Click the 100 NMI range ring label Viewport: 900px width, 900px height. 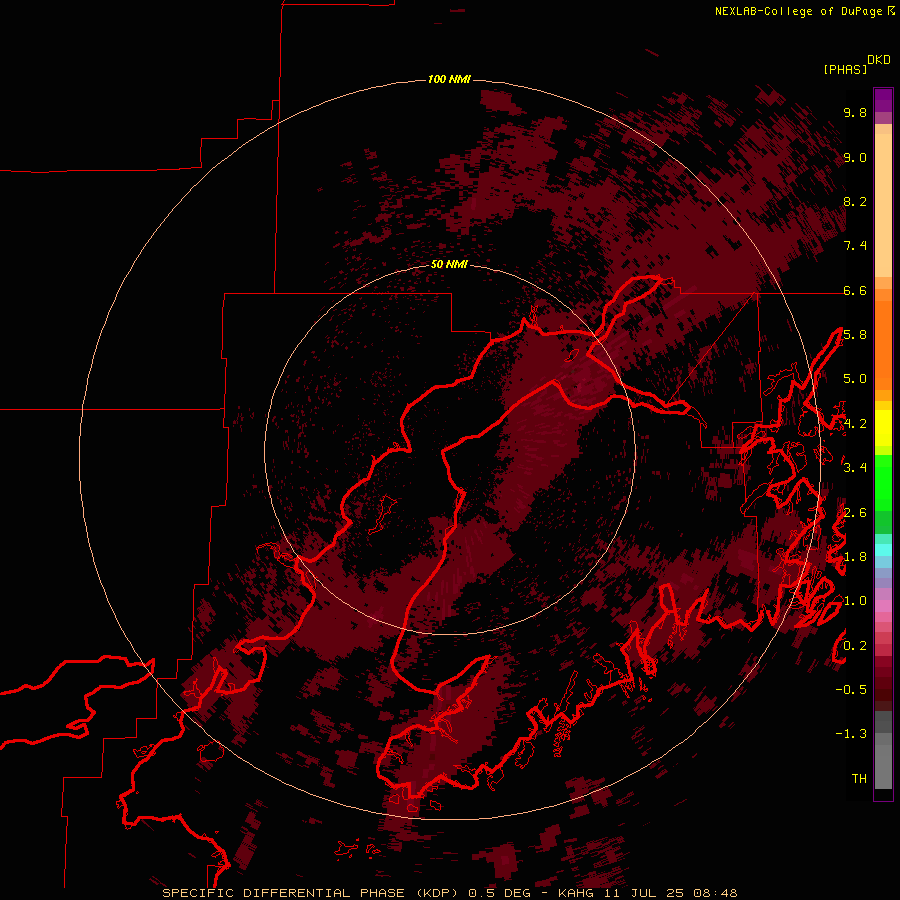449,79
